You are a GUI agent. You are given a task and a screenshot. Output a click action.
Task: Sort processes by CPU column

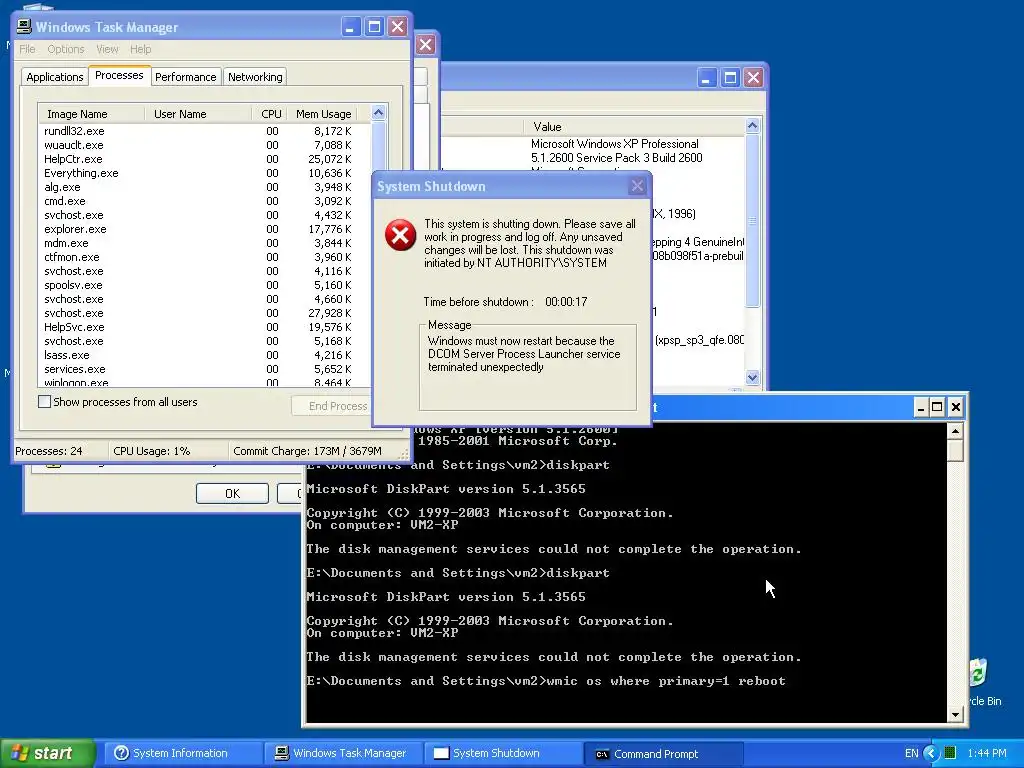[269, 114]
